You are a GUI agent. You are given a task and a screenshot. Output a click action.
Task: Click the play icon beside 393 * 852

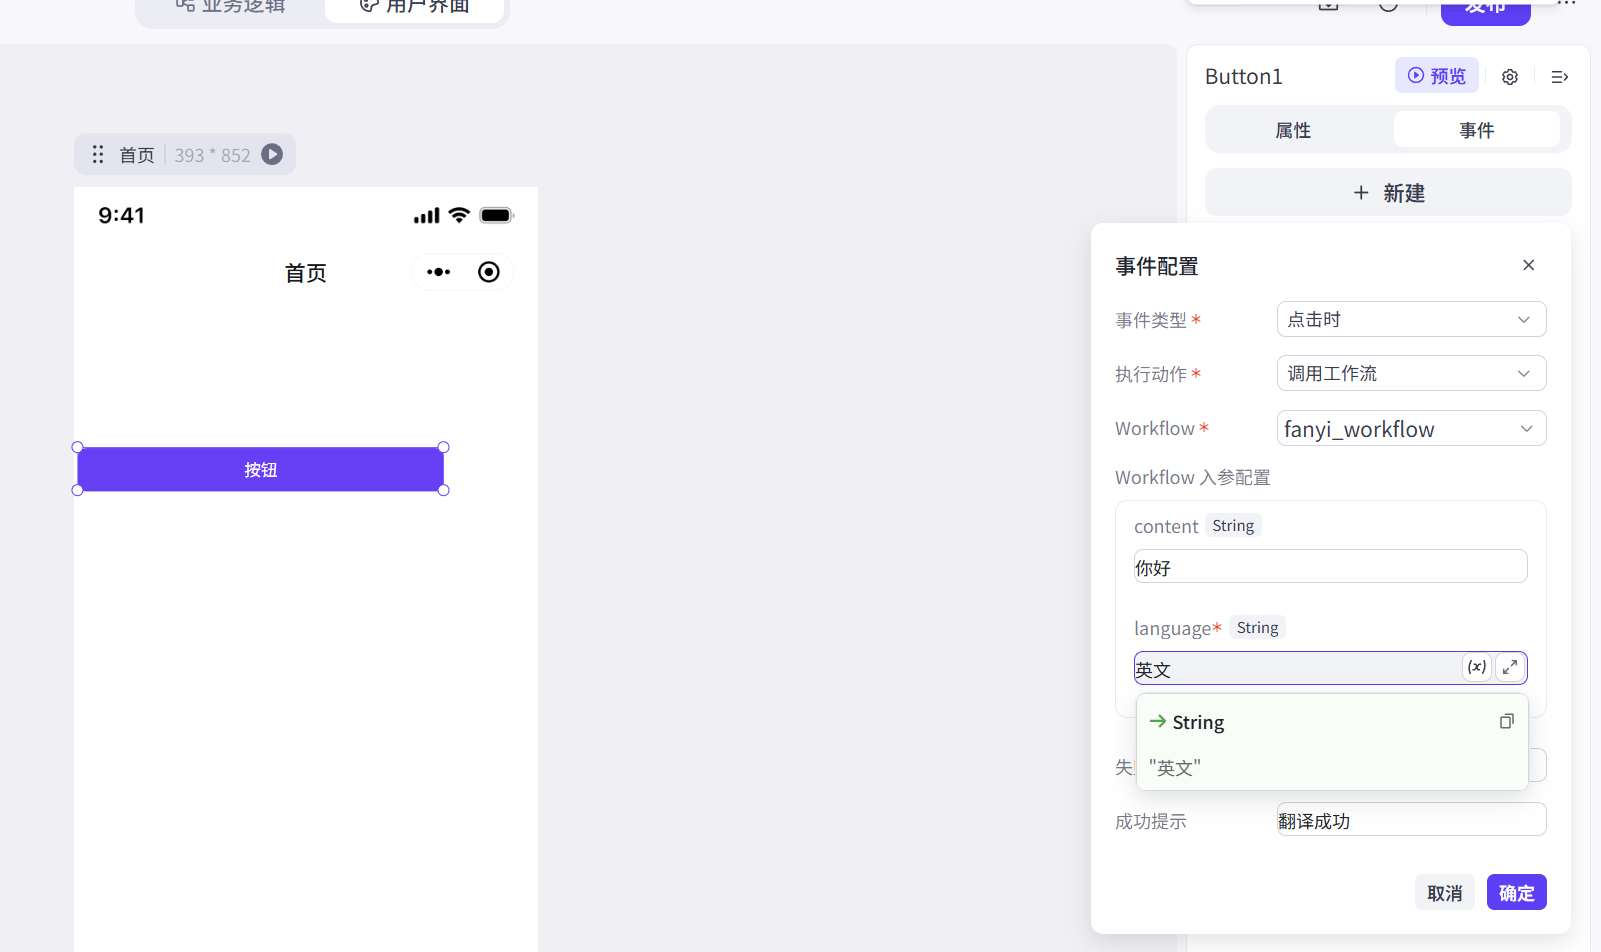point(271,154)
